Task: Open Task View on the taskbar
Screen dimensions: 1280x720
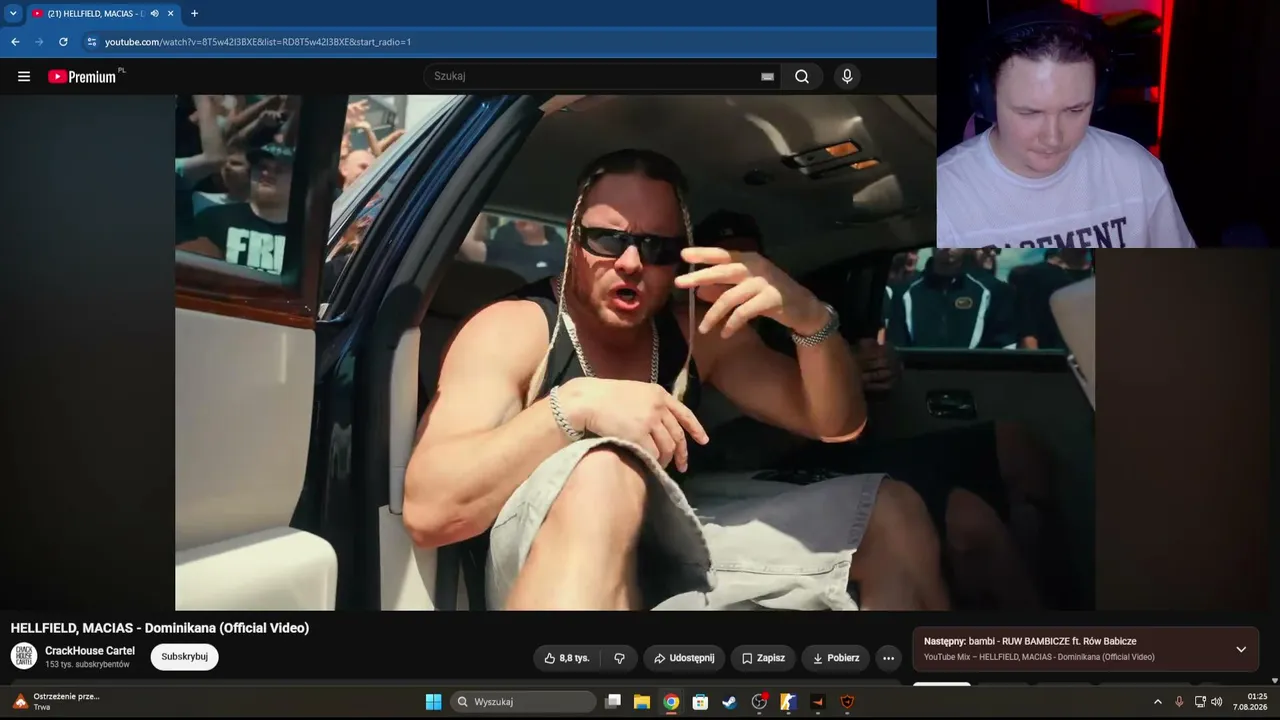Action: click(x=613, y=702)
